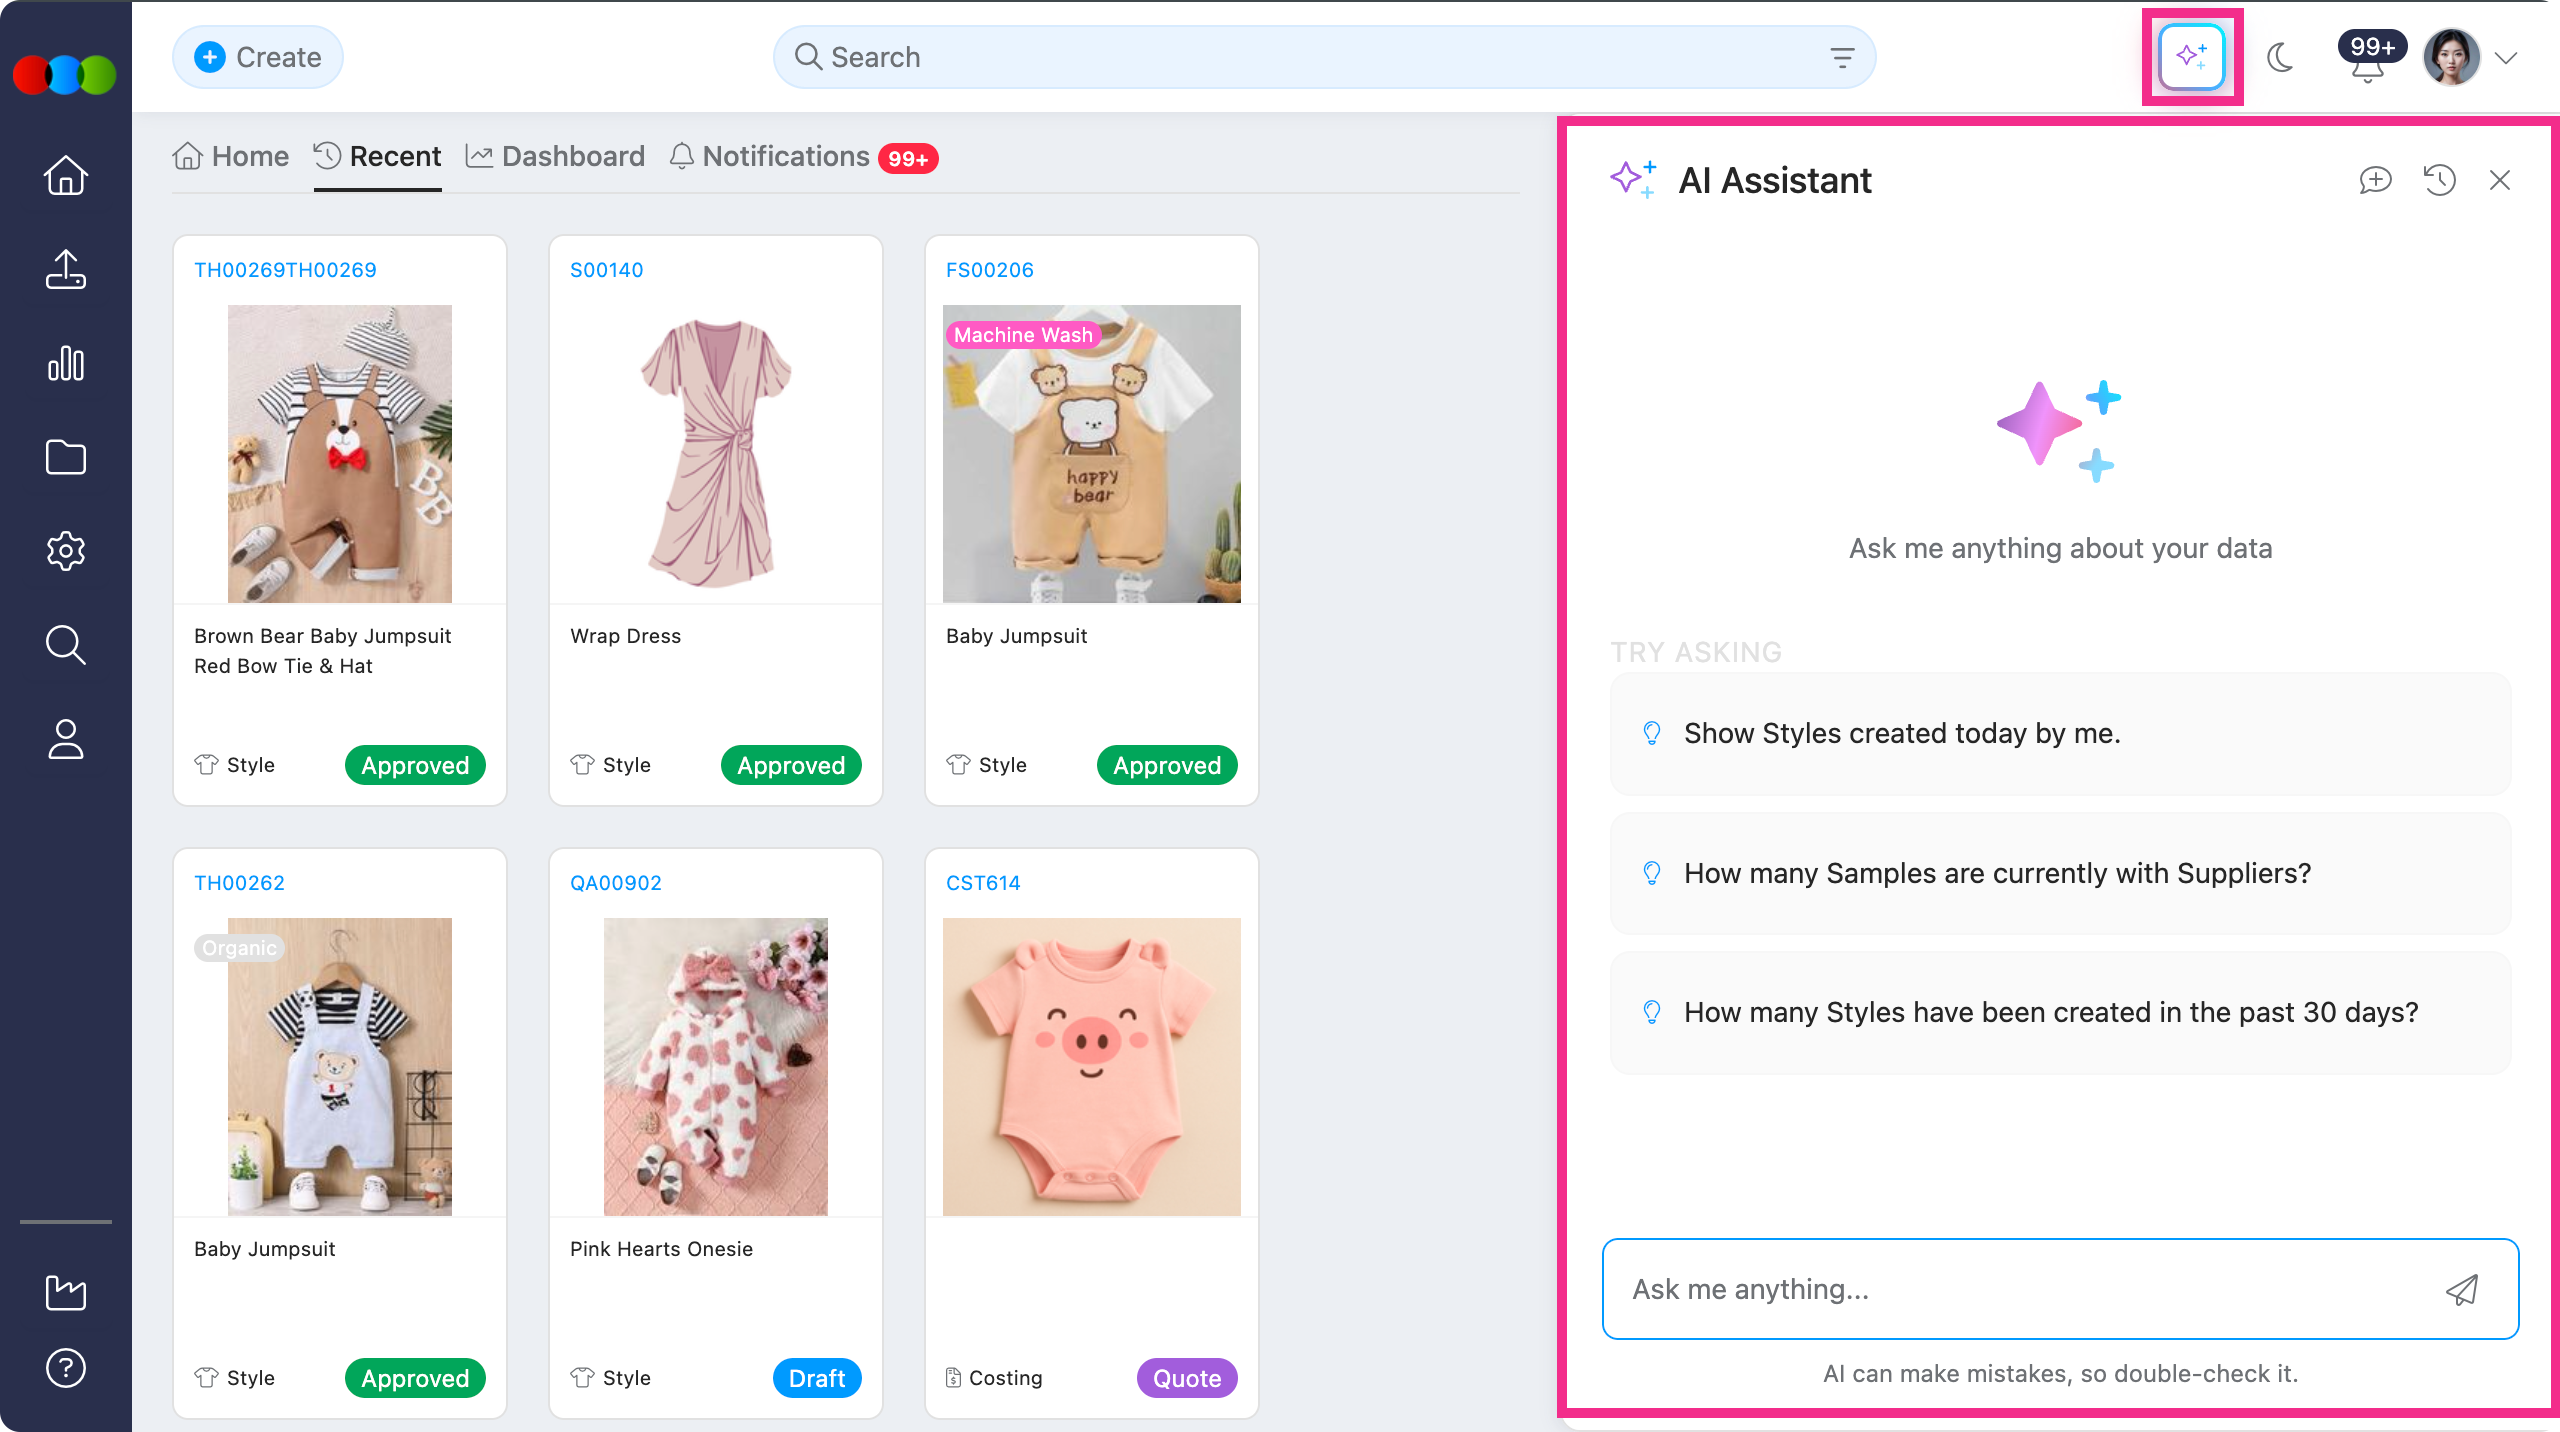
Task: Expand the user profile dropdown chevron
Action: click(2505, 58)
